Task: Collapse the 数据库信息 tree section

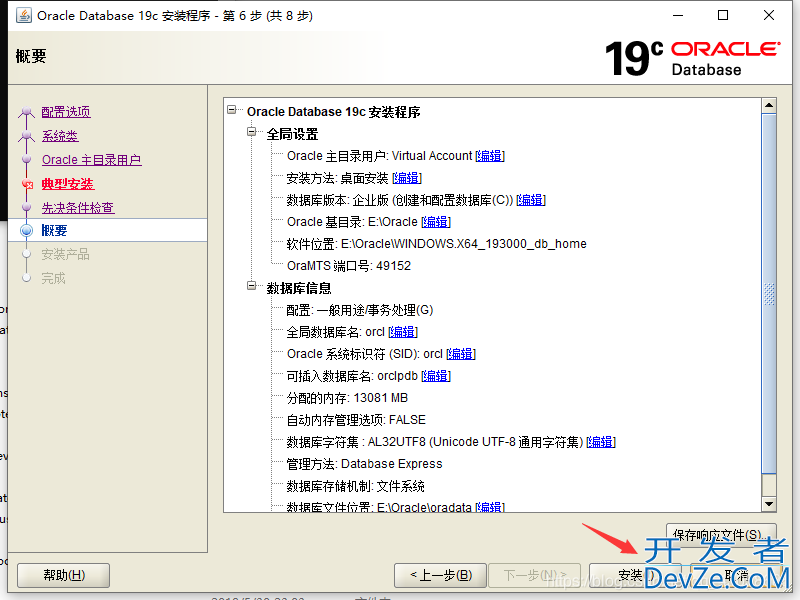Action: click(252, 286)
